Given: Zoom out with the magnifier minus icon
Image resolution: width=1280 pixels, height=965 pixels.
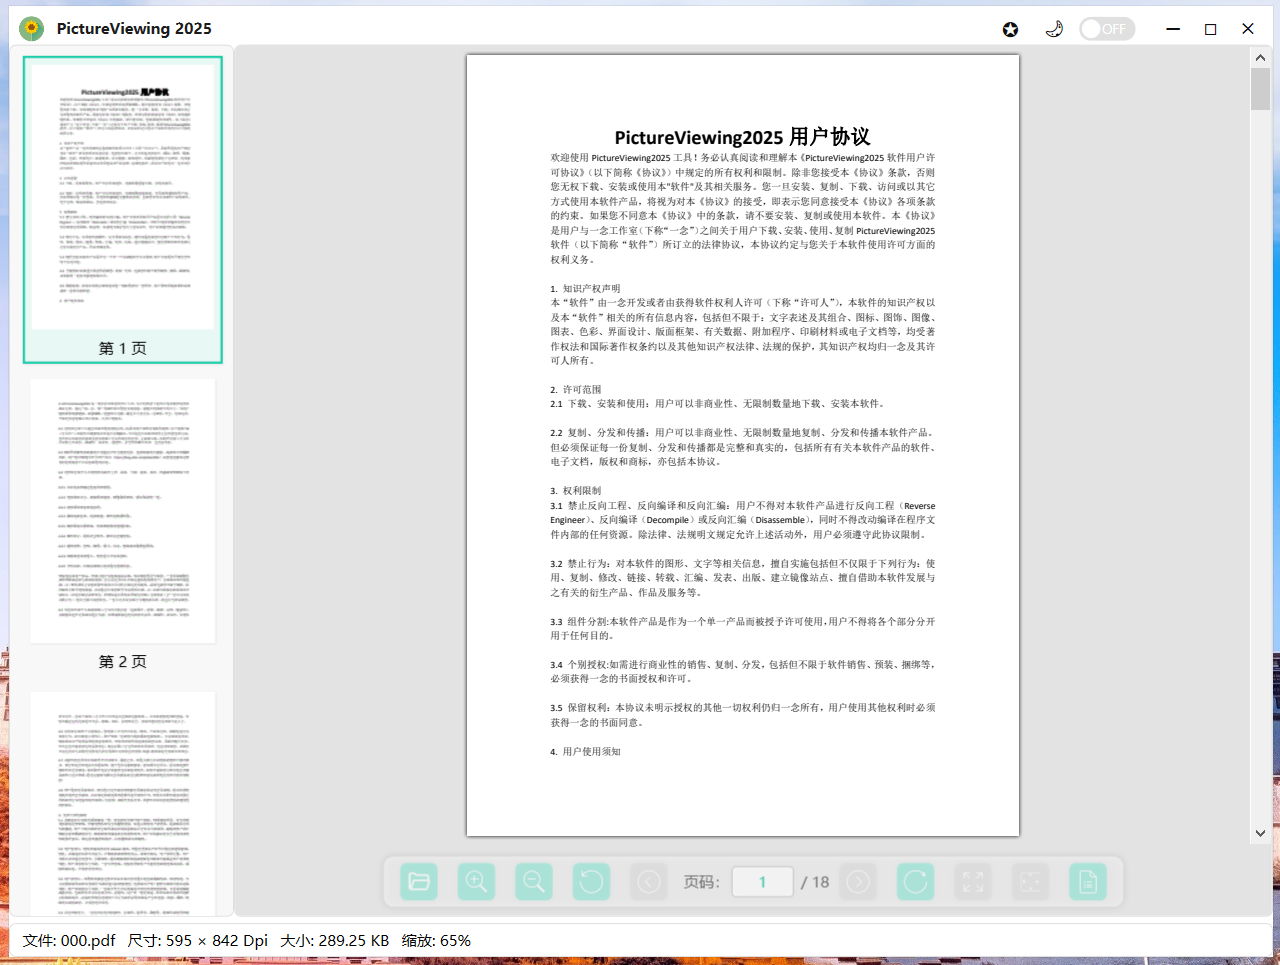Looking at the screenshot, I should pos(534,881).
